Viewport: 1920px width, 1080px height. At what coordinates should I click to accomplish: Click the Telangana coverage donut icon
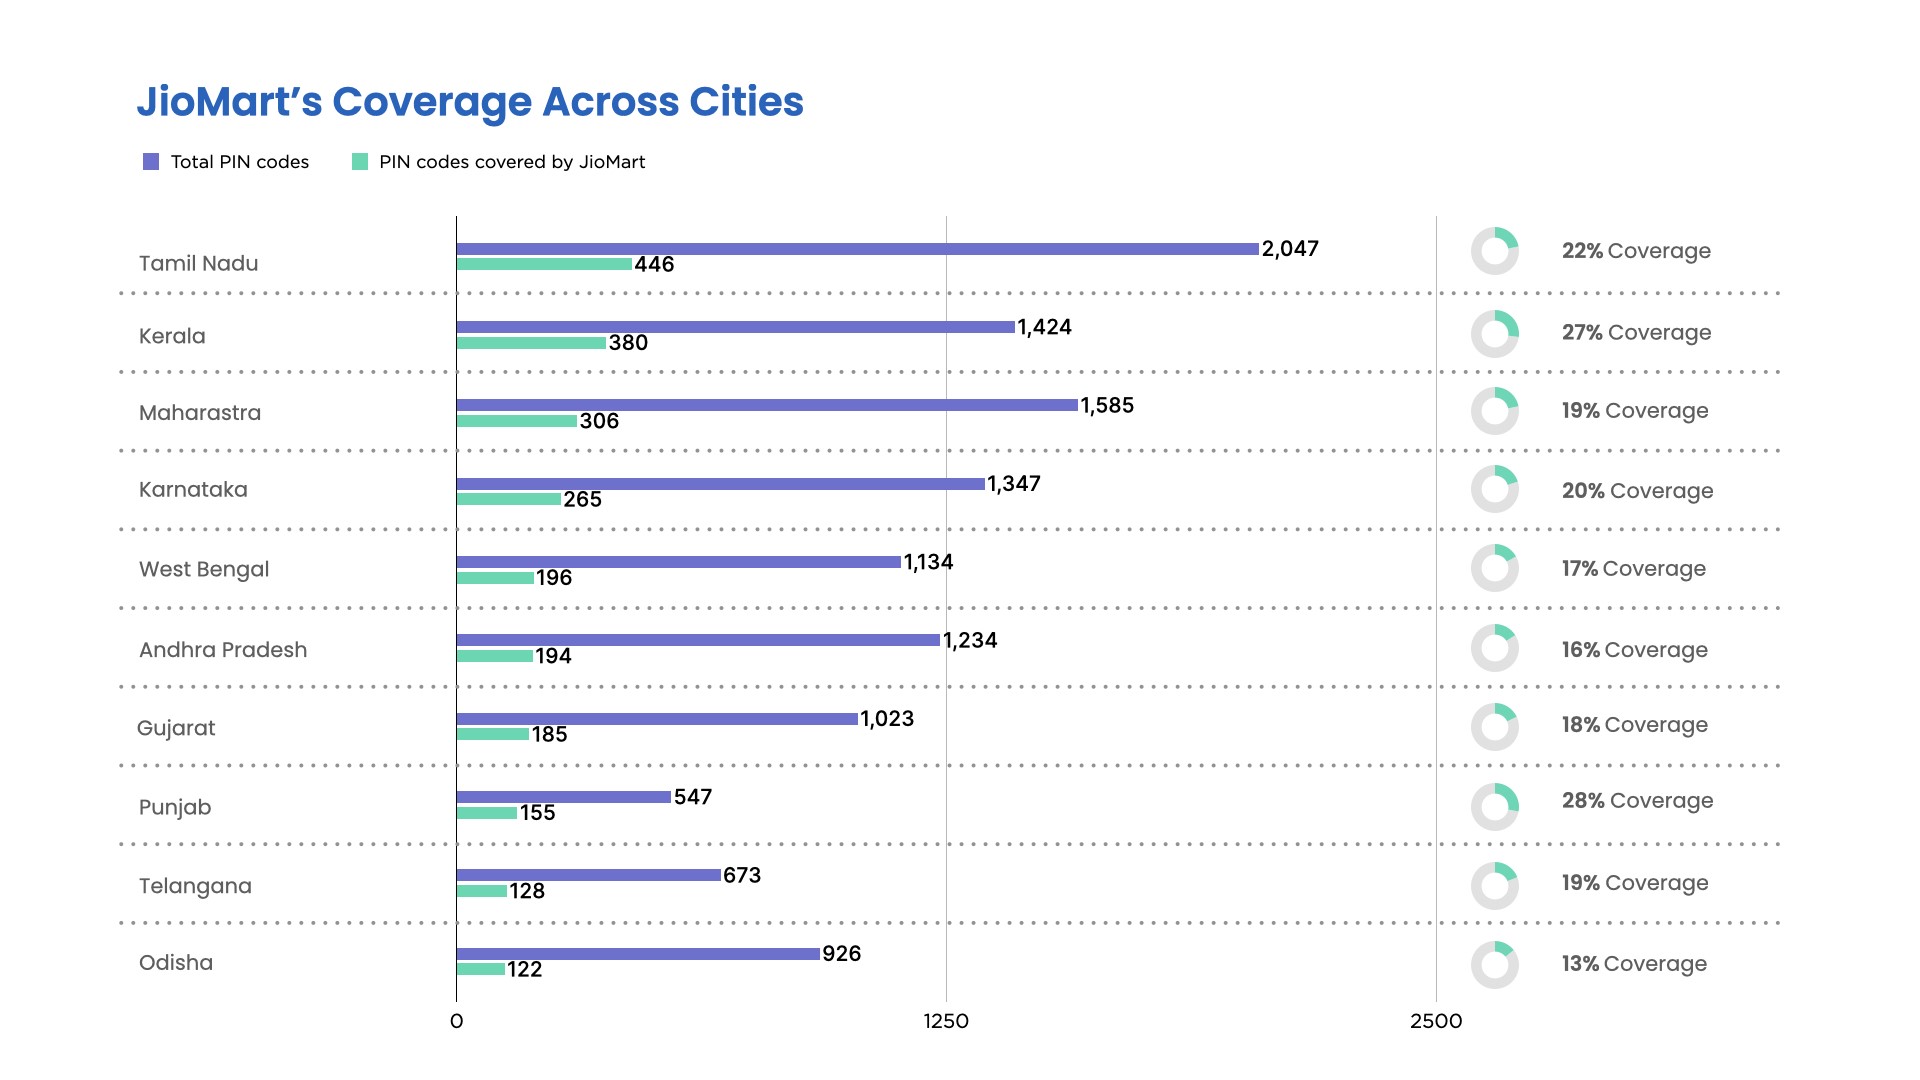(1495, 885)
